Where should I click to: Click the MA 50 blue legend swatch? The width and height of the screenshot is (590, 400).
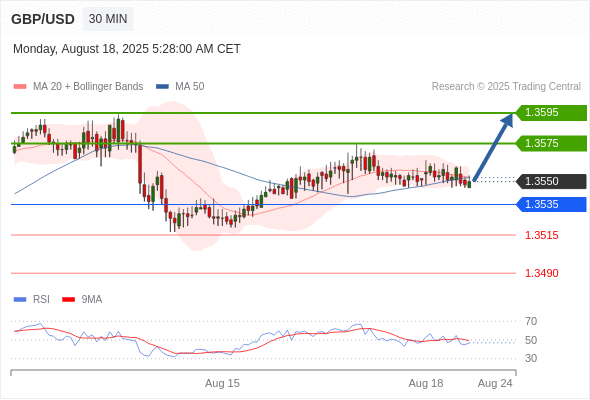pos(163,87)
